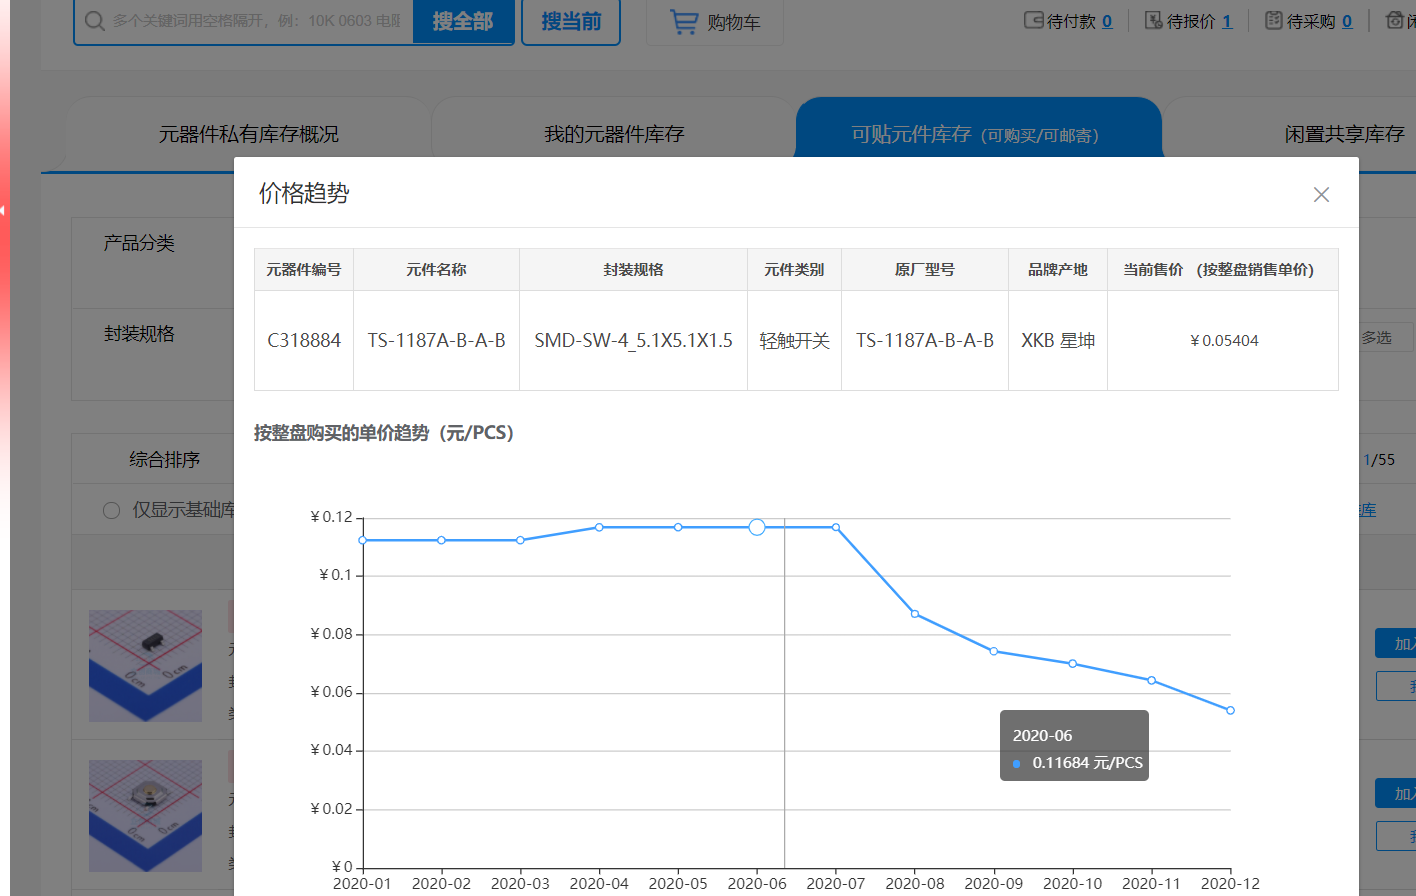Click the magnifier icon in search box

(95, 21)
